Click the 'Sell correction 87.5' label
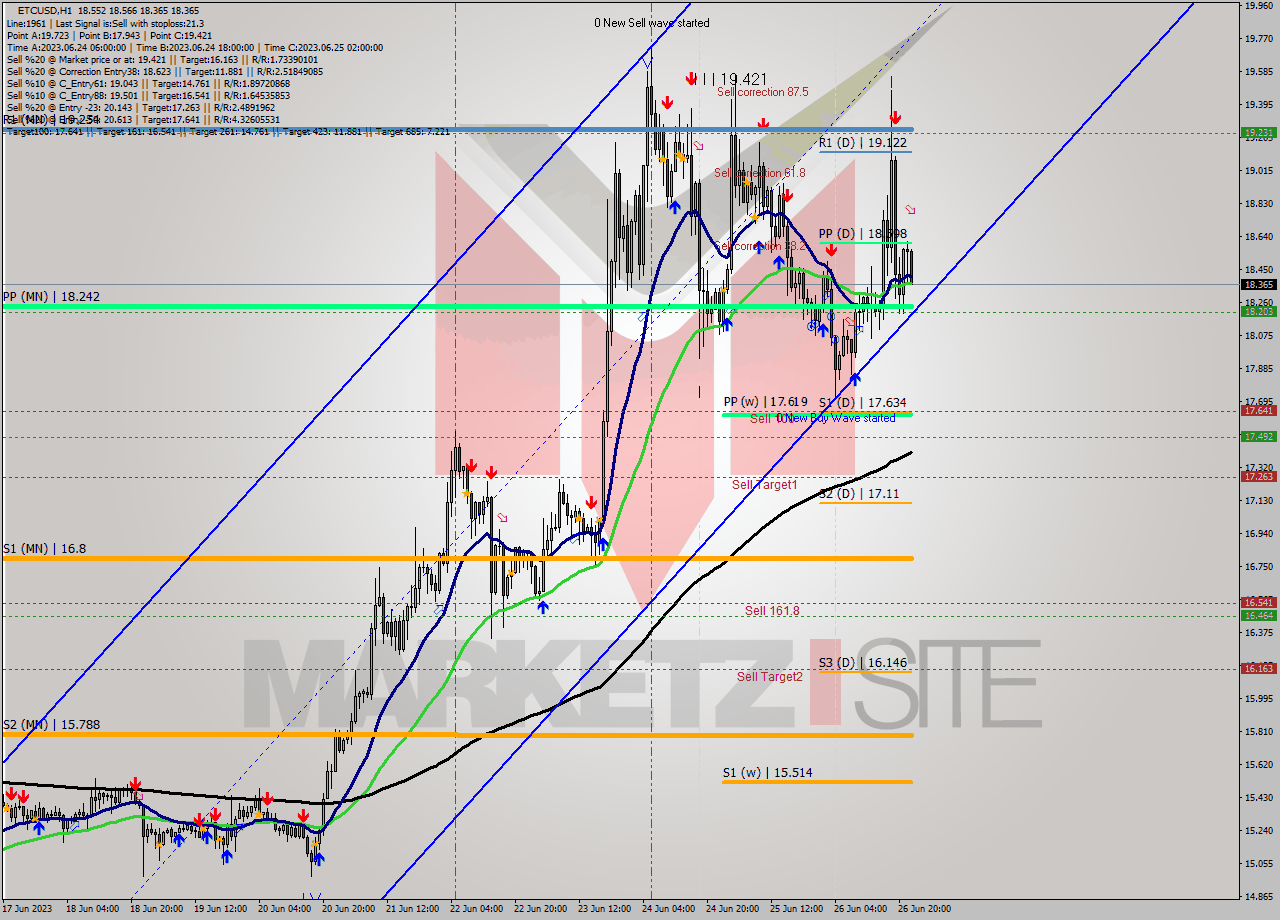The image size is (1280, 920). [763, 92]
